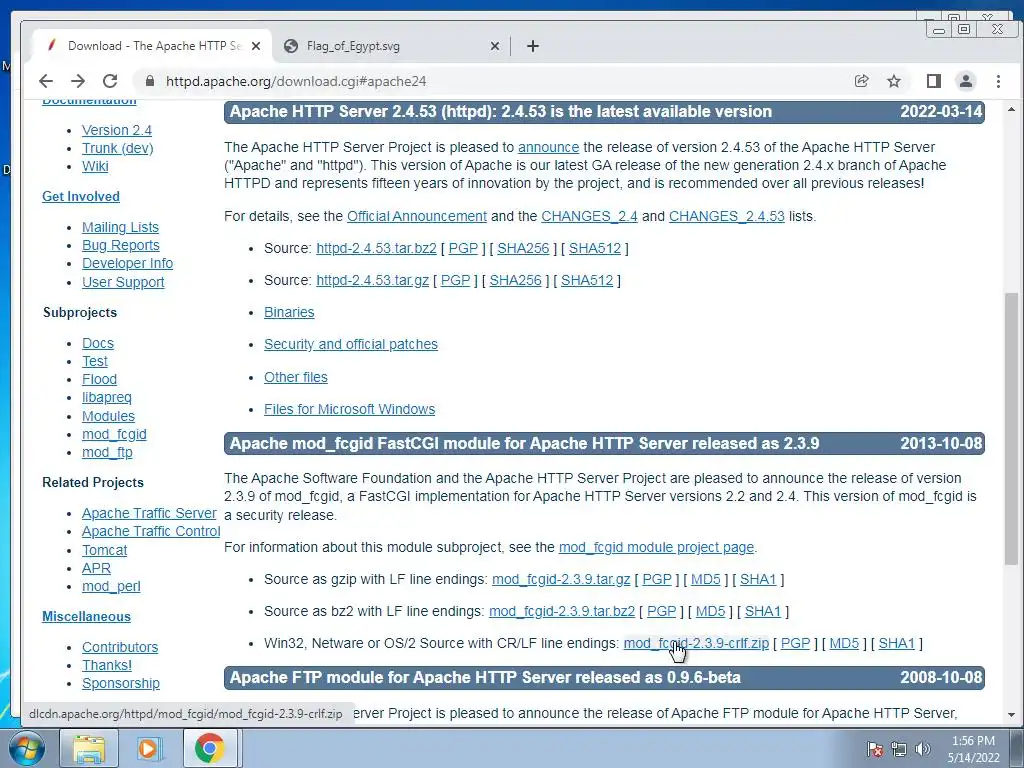Open the mod_fcgid module project page link
The height and width of the screenshot is (768, 1024).
tap(656, 547)
